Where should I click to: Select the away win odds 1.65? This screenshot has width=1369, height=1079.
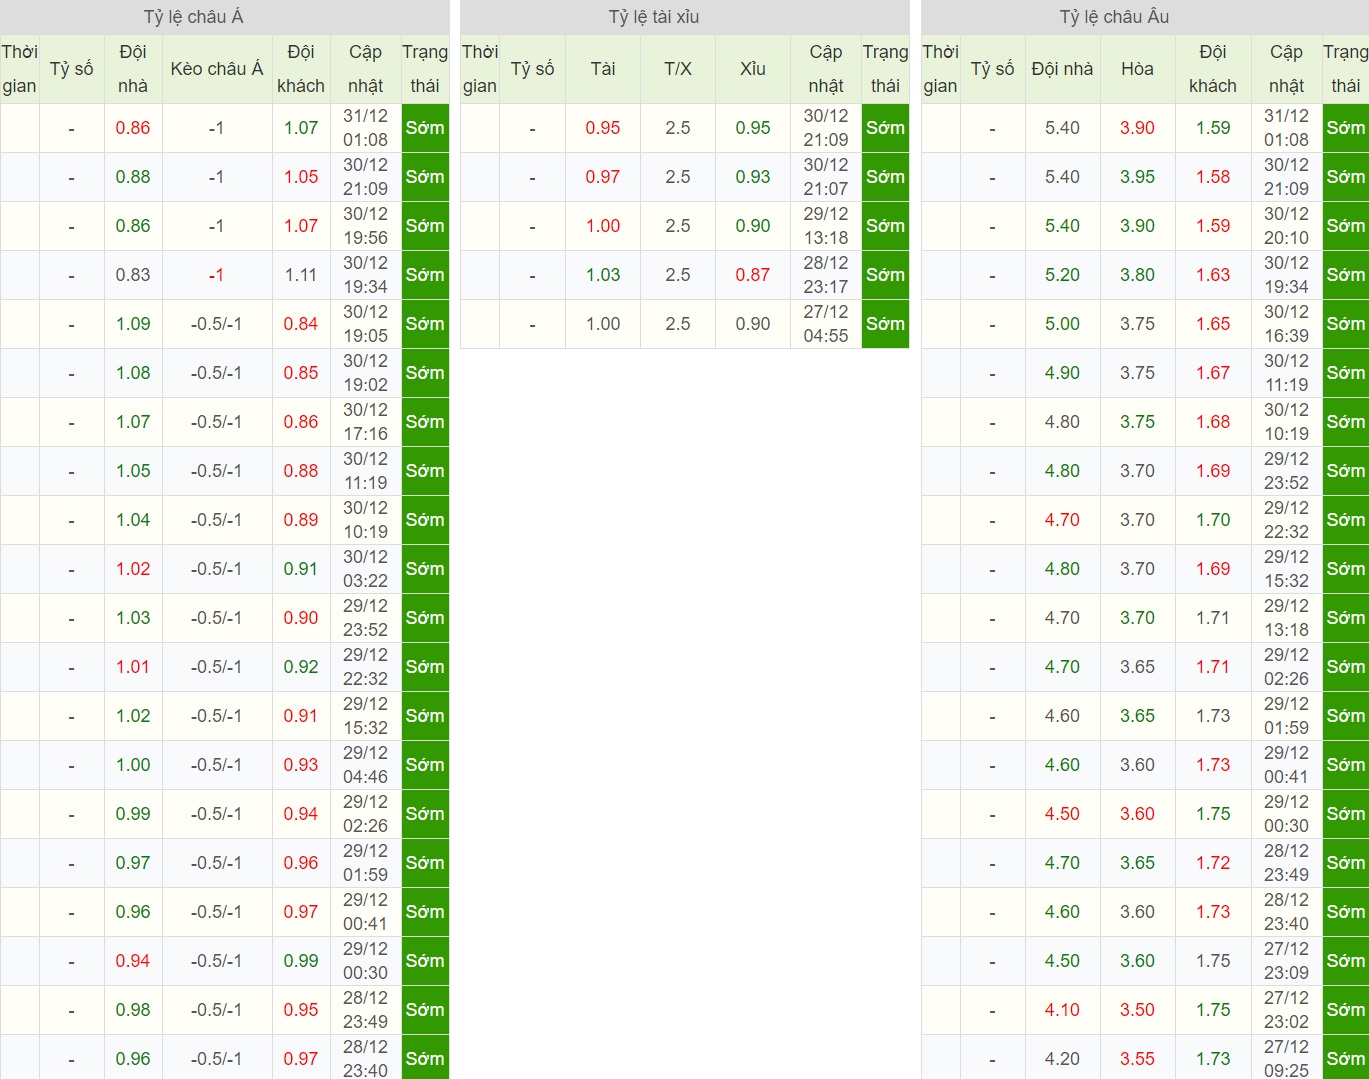1213,324
